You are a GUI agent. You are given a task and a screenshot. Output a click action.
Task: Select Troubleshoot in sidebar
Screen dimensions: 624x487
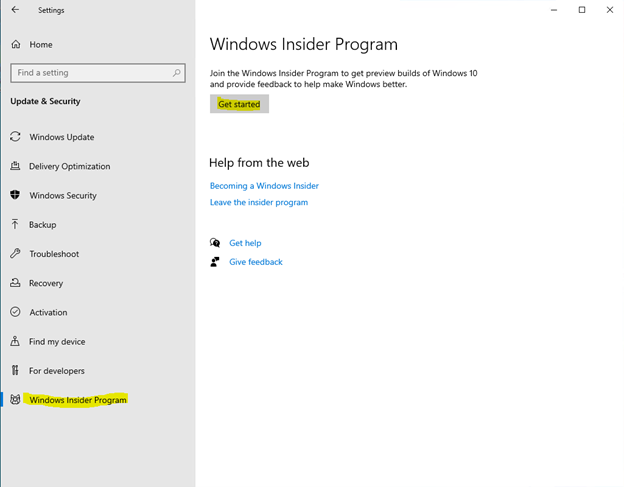[x=54, y=254]
